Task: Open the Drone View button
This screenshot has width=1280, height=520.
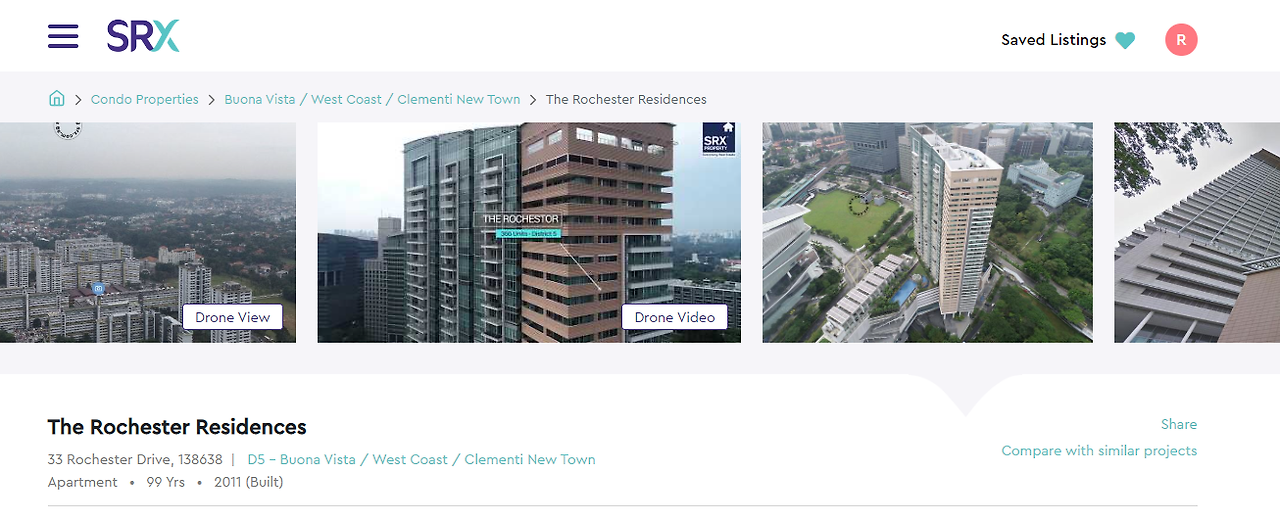Action: (x=233, y=317)
